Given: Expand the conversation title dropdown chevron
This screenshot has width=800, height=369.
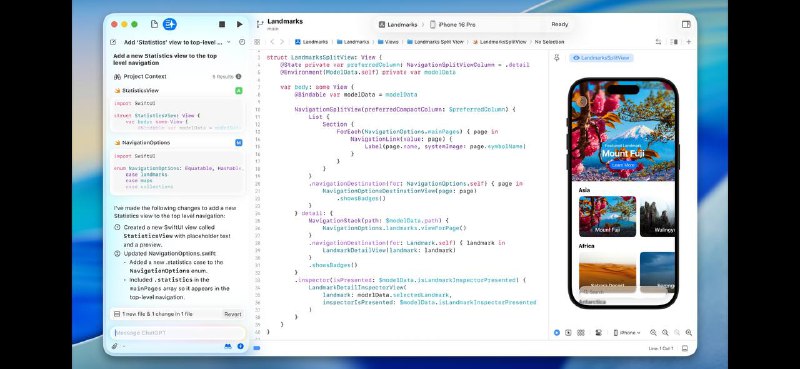Looking at the screenshot, I should pos(229,42).
